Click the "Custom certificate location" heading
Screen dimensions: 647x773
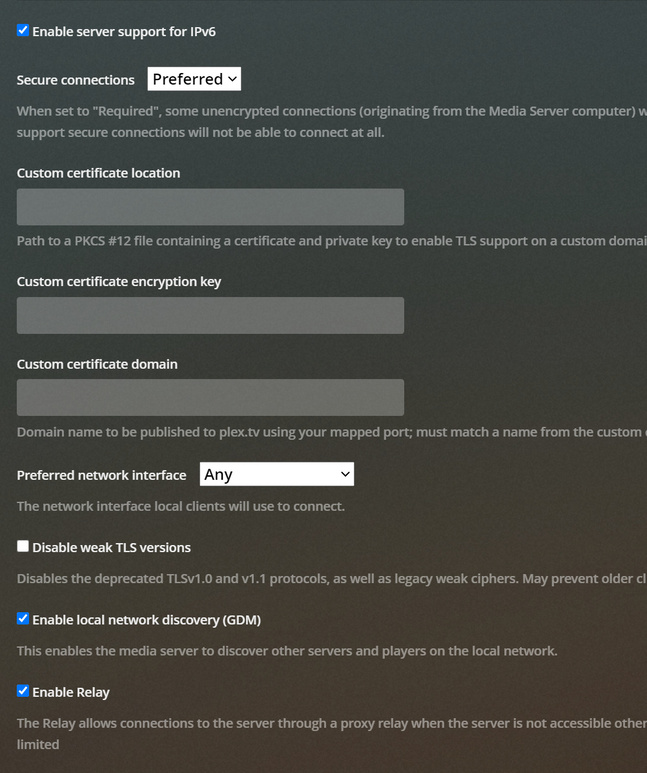point(98,173)
